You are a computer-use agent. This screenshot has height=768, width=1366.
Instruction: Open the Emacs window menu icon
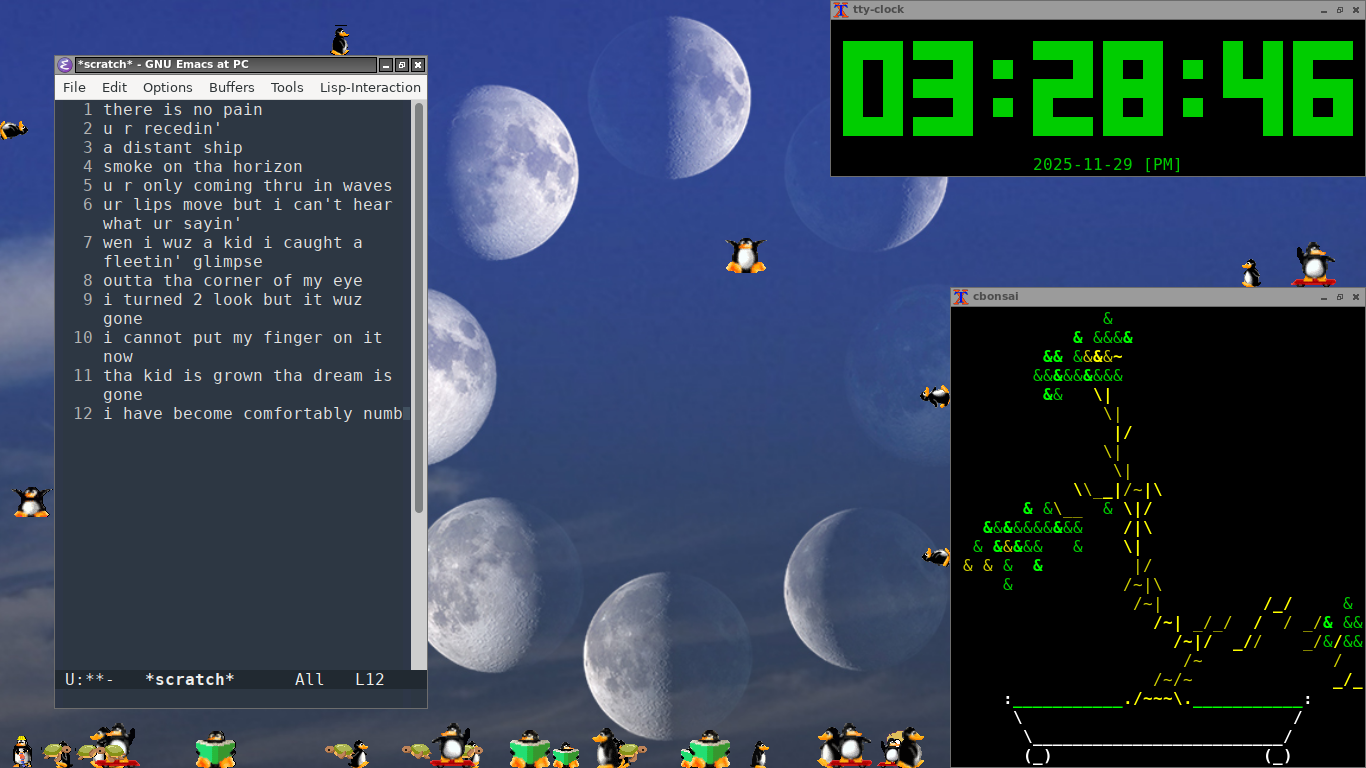65,65
